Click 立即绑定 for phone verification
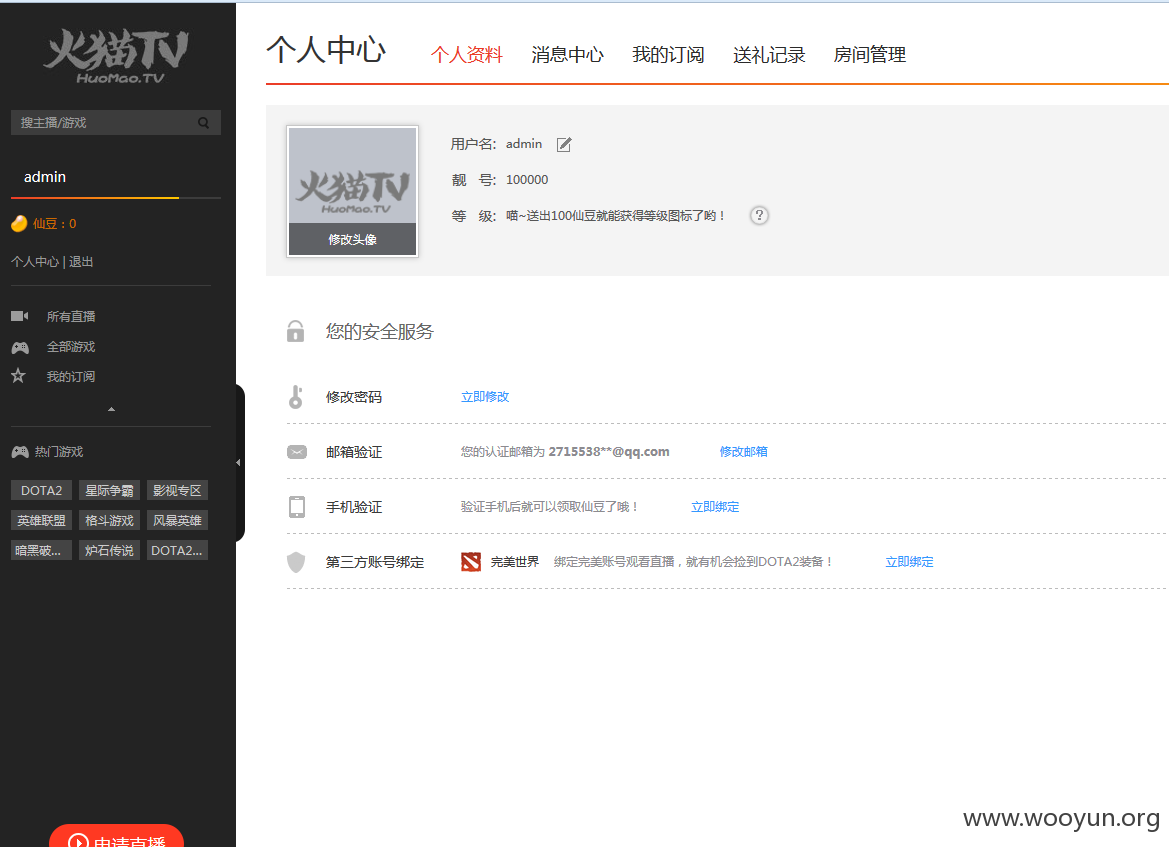 coord(715,507)
